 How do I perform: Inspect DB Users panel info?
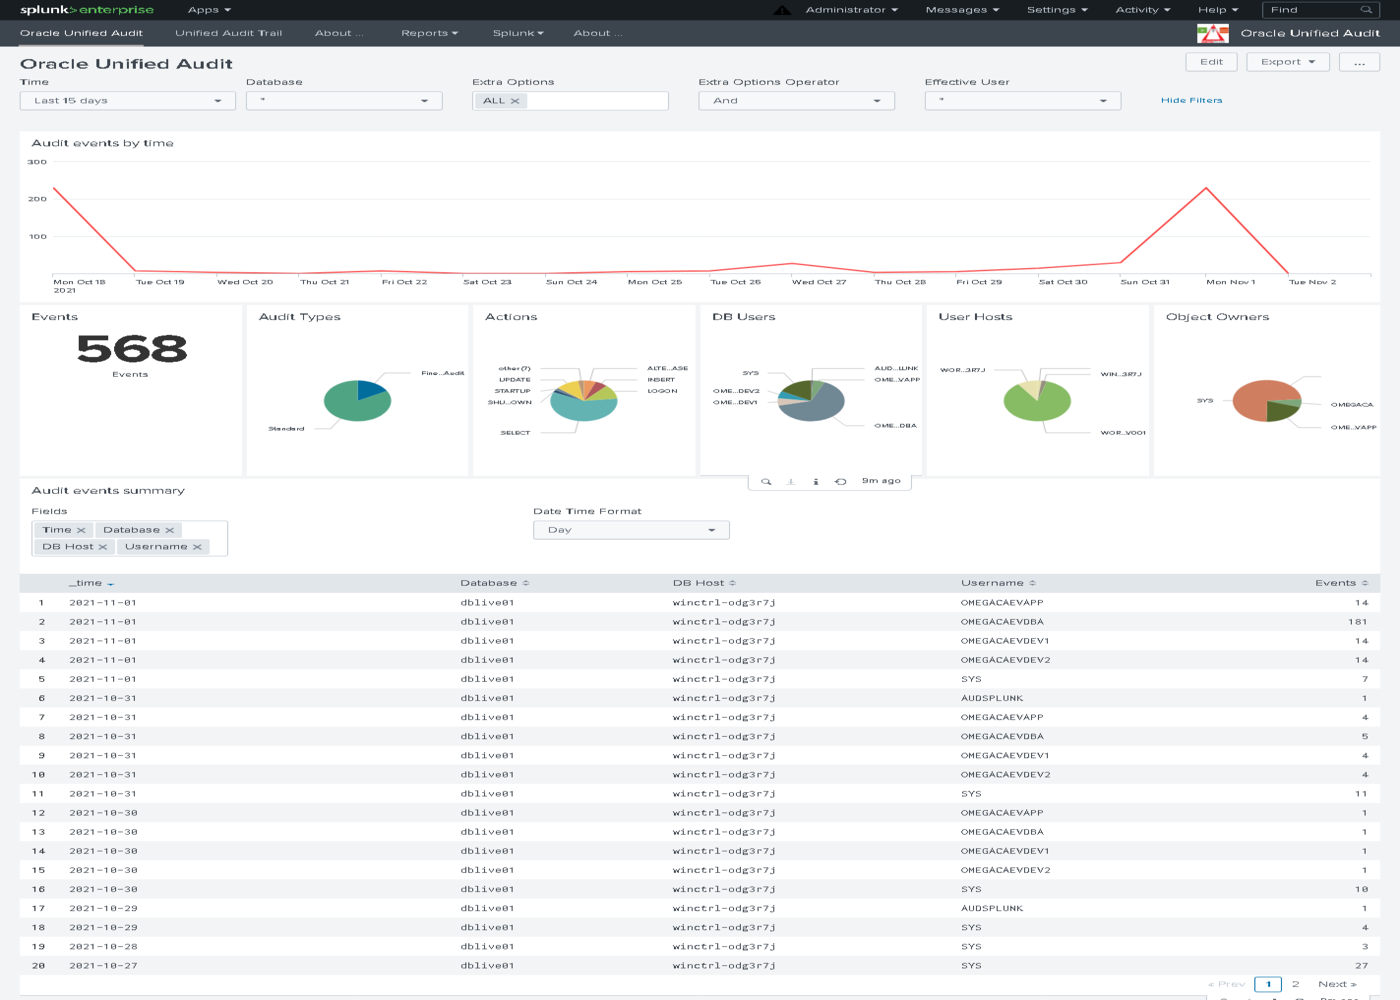tap(816, 481)
